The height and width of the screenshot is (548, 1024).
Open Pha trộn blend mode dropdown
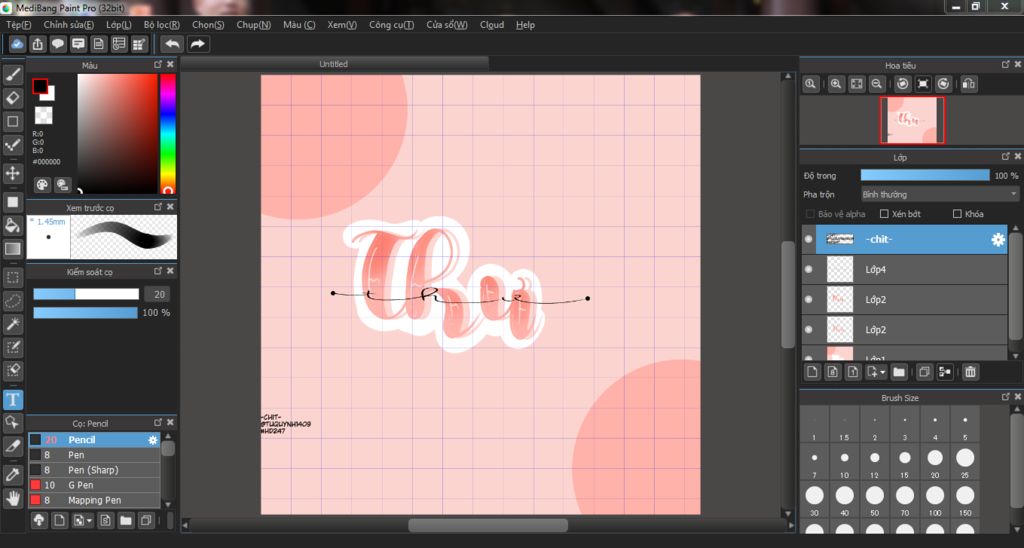940,194
